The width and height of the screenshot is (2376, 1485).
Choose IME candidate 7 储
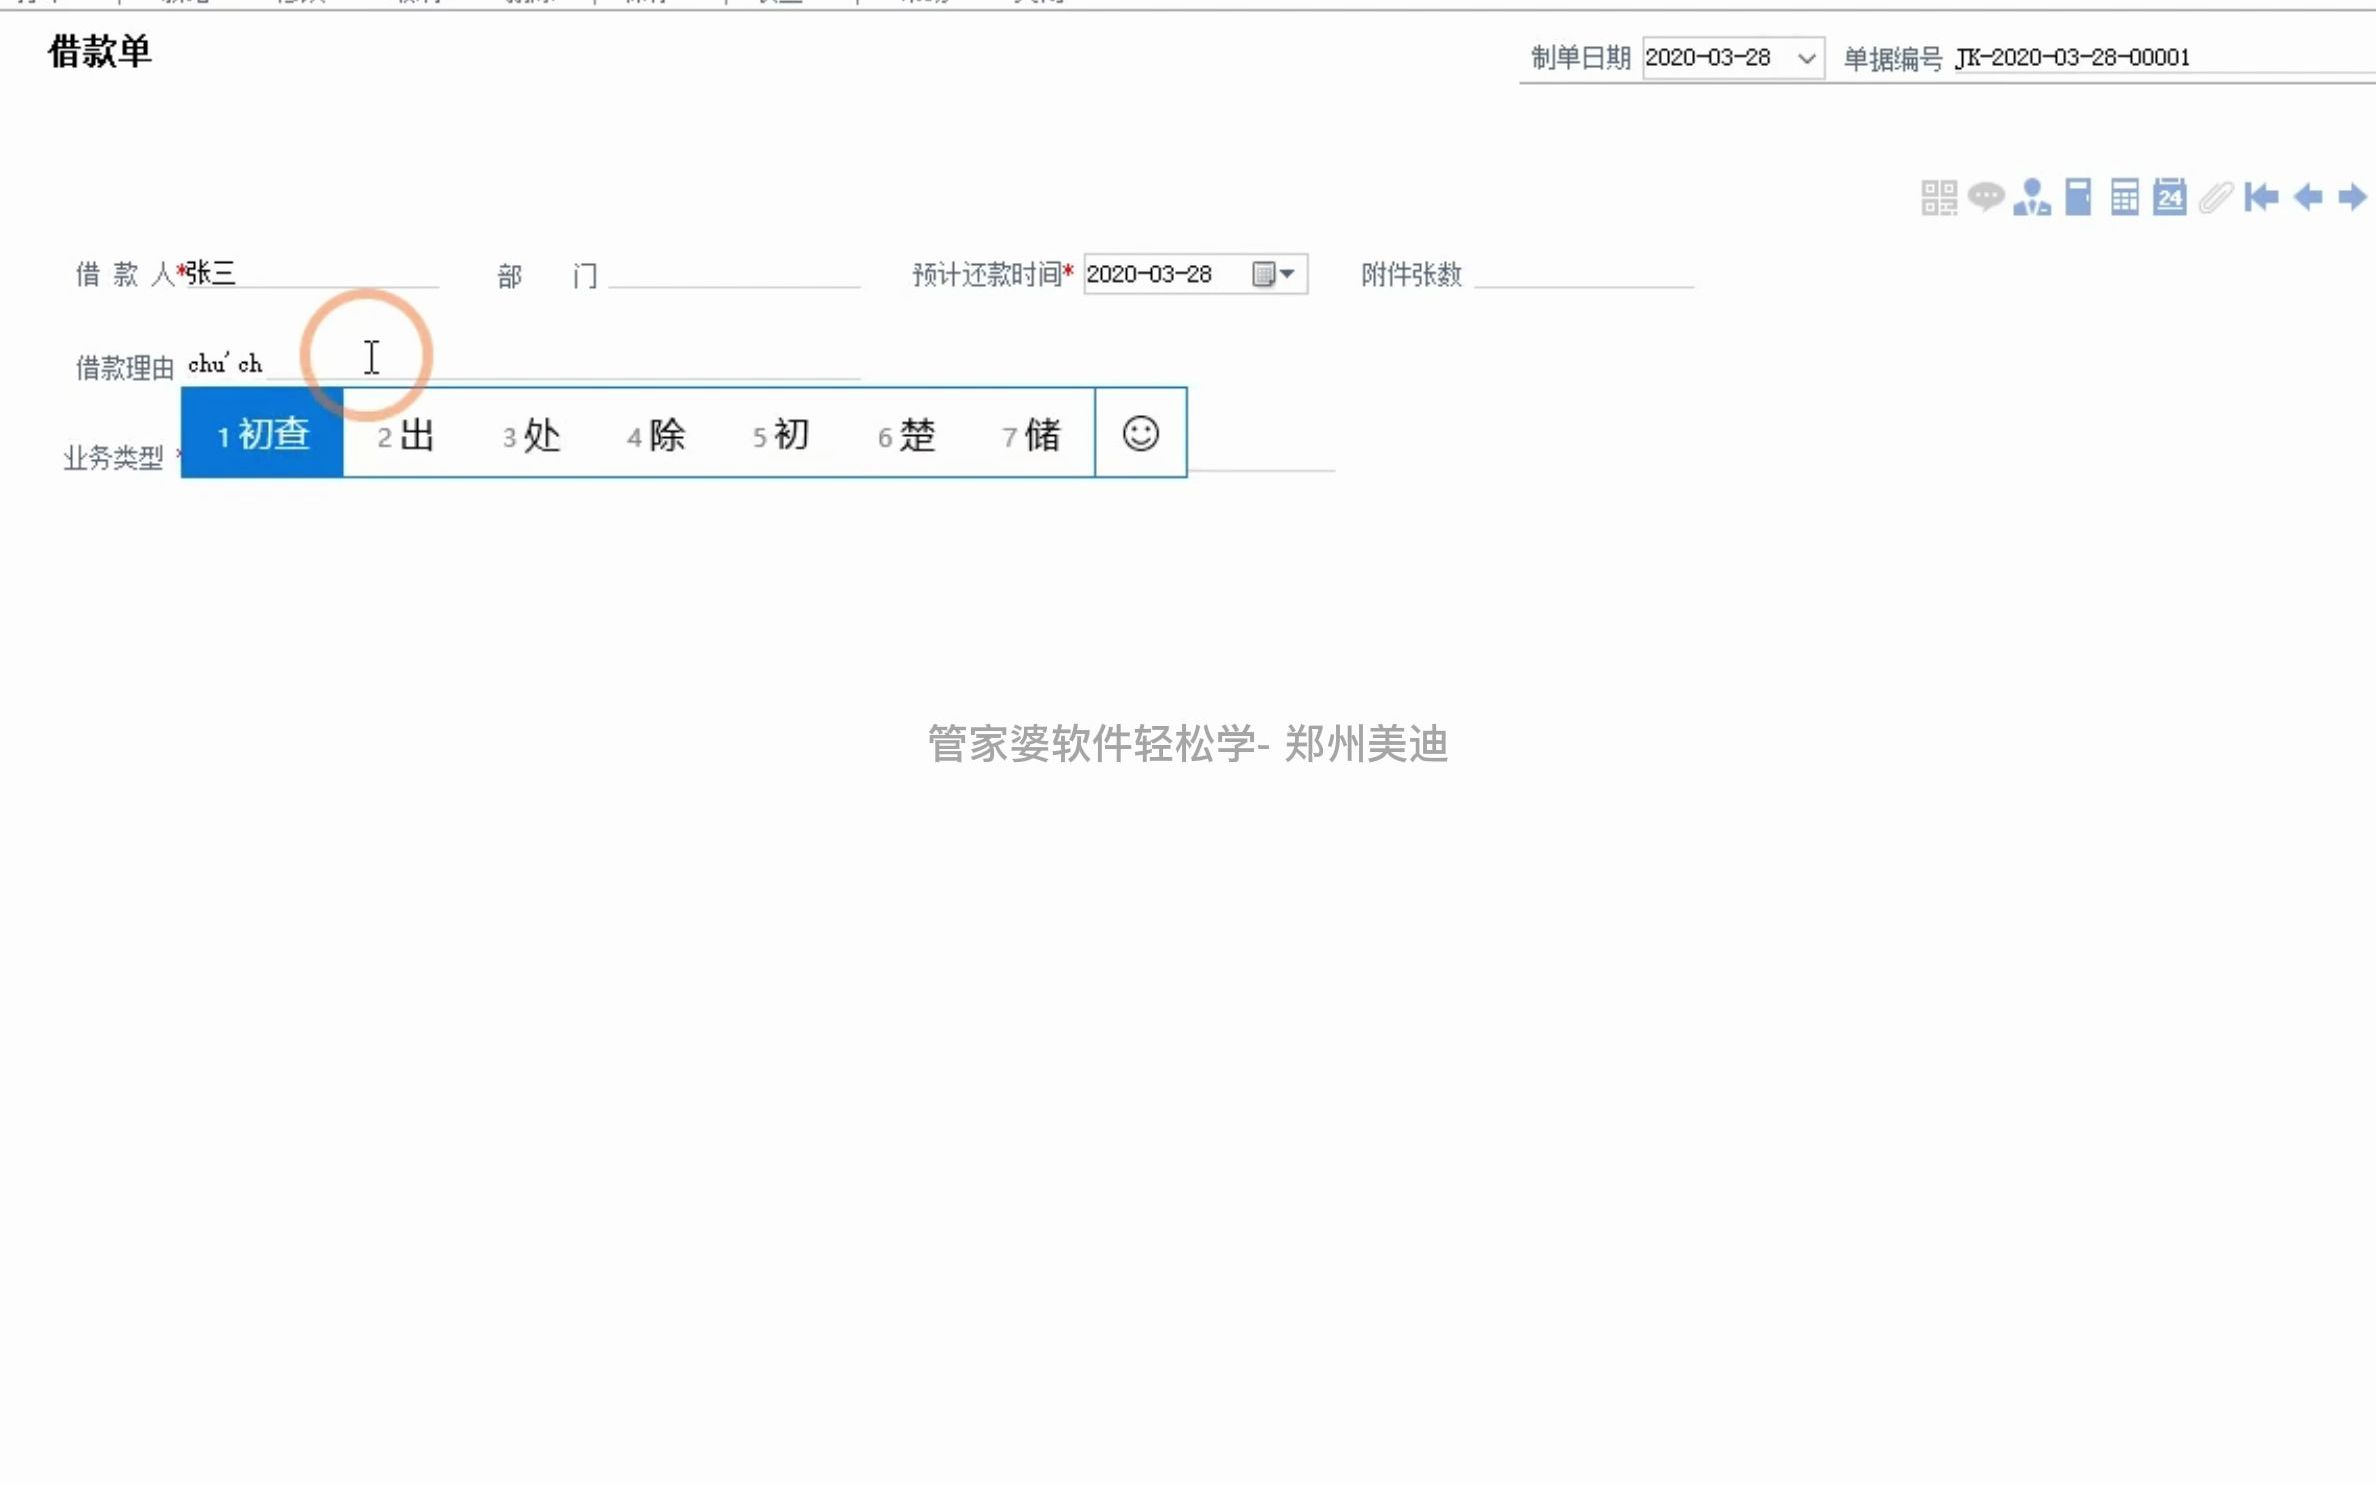(1031, 435)
